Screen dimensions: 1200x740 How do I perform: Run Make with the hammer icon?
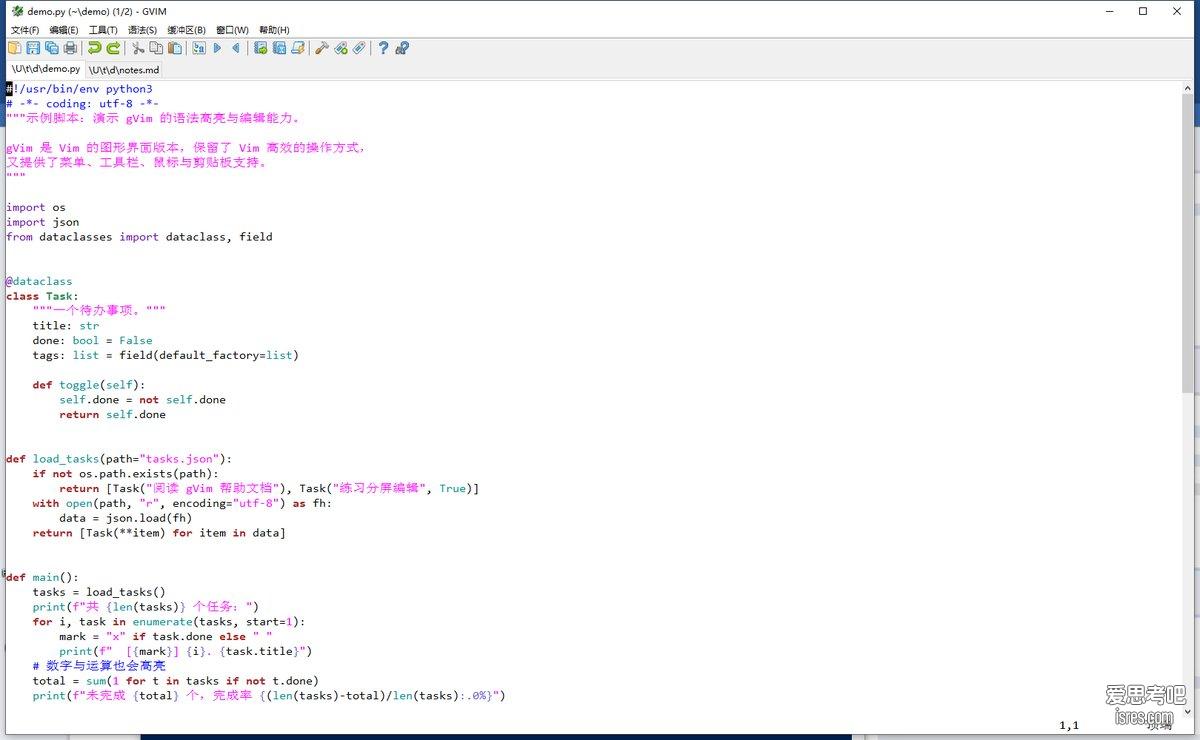tap(322, 48)
